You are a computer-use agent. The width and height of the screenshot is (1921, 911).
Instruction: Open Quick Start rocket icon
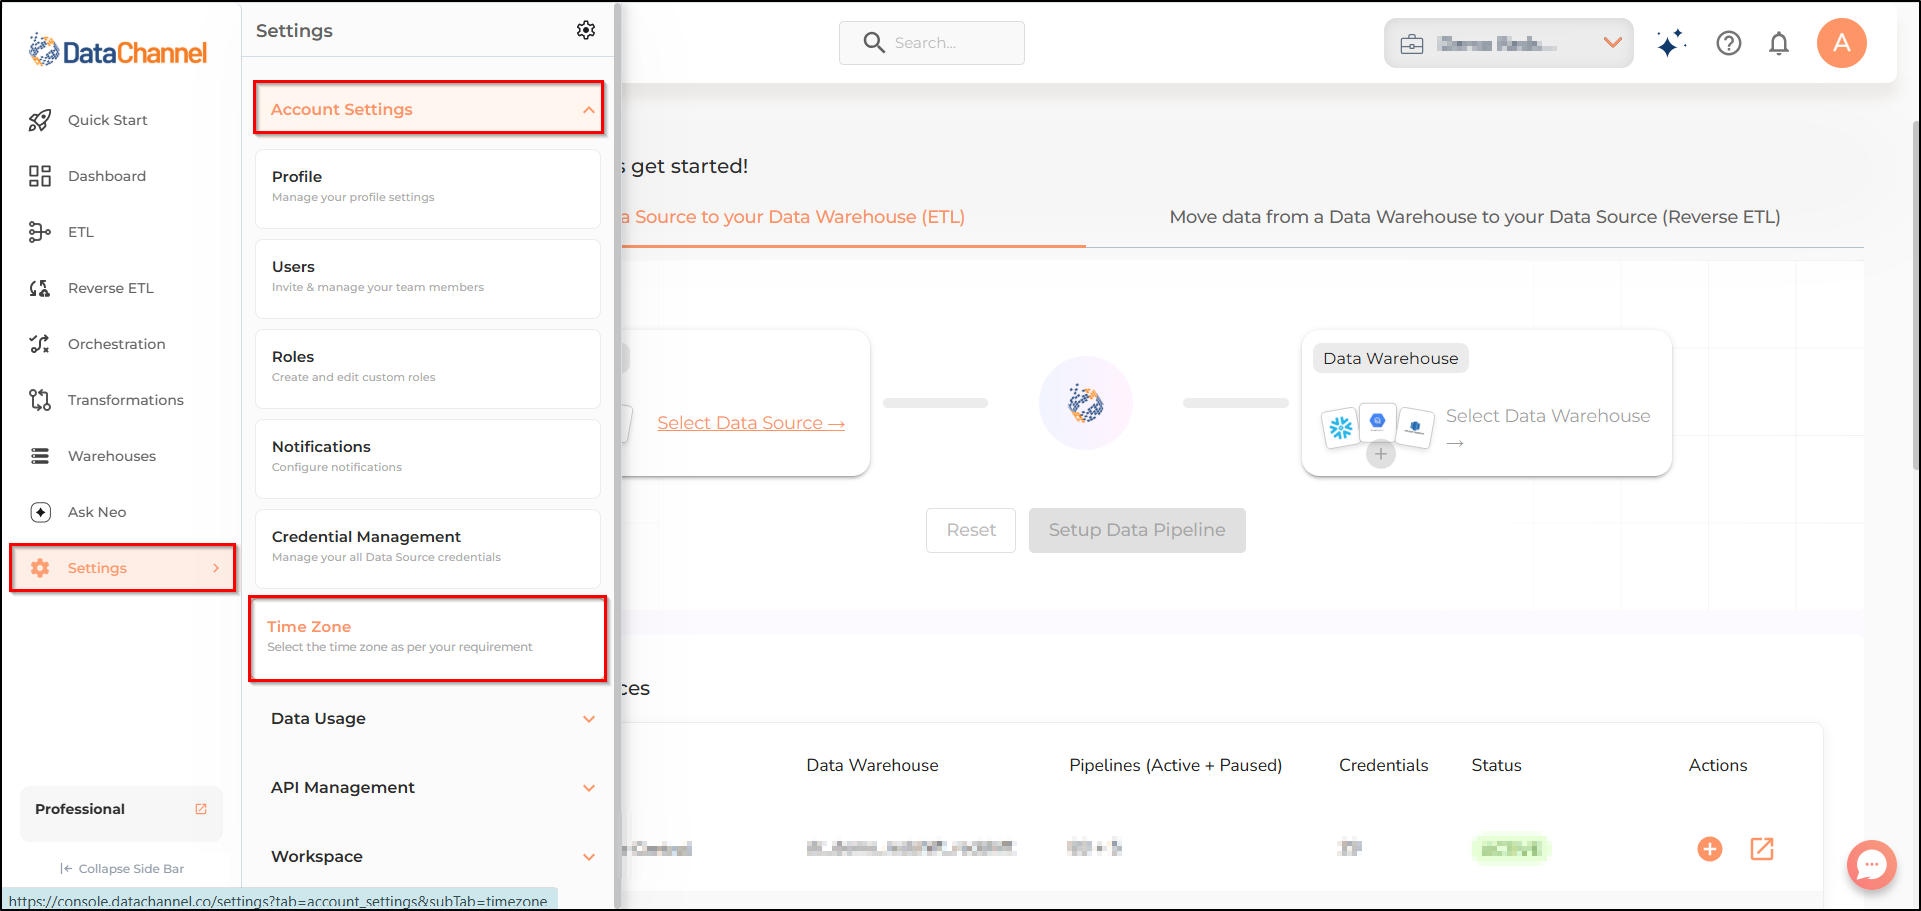tap(40, 120)
